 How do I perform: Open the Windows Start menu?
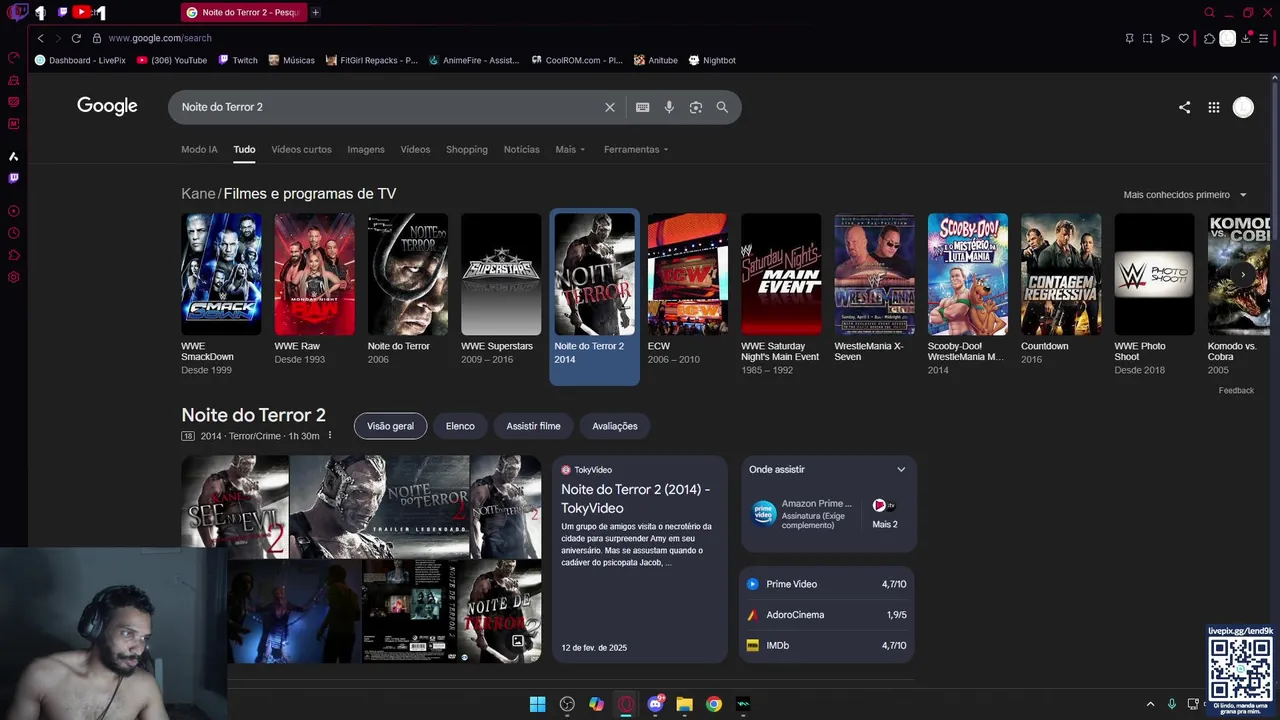click(x=537, y=704)
